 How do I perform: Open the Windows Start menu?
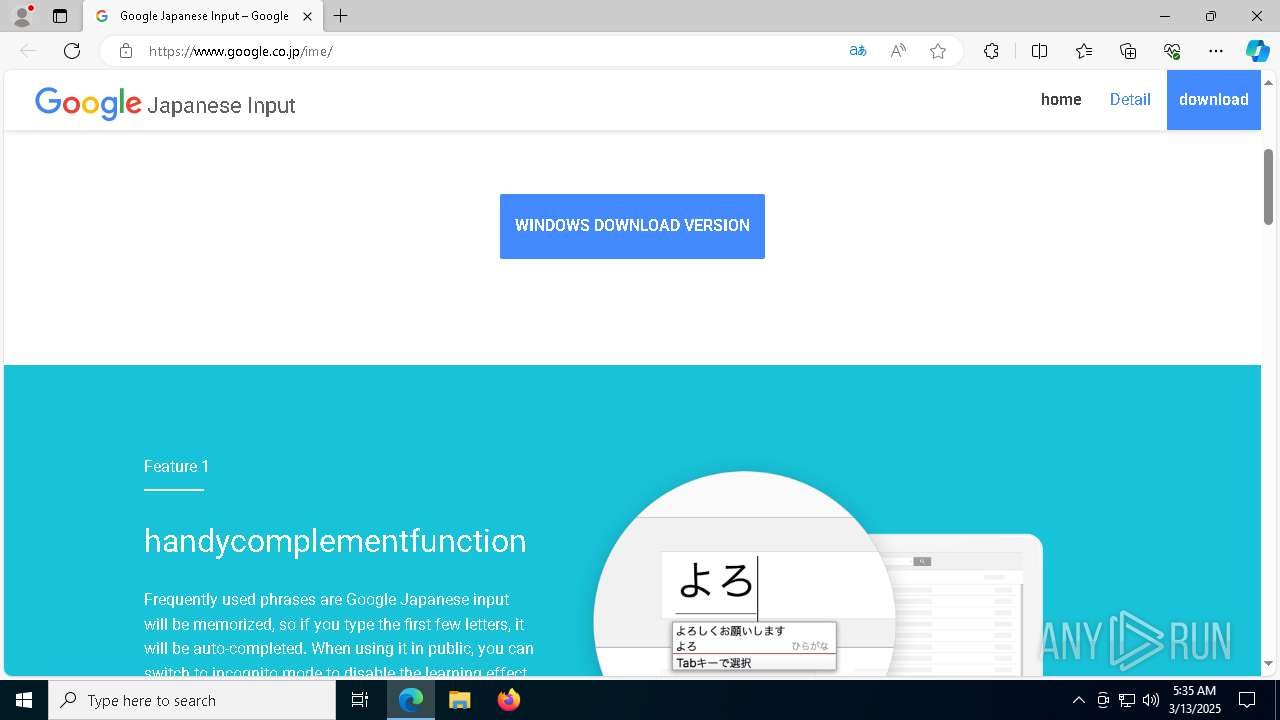coord(24,700)
